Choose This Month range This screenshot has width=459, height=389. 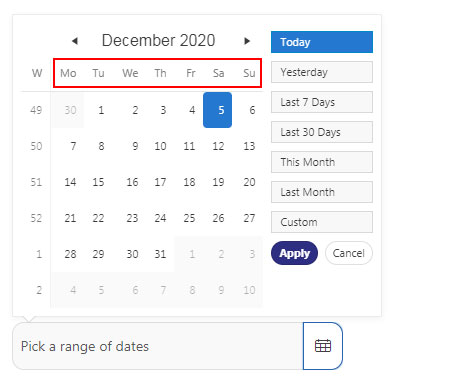(322, 162)
